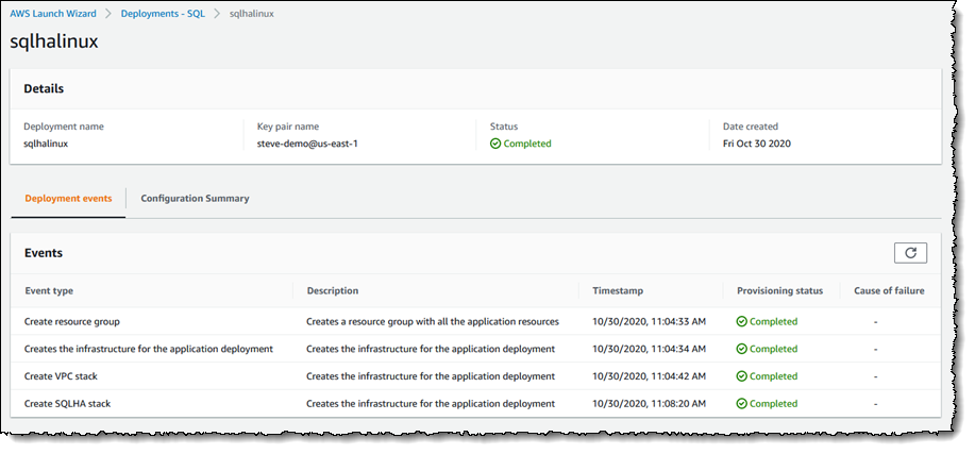
Task: Open the AWS Launch Wizard breadcrumb link
Action: (x=53, y=14)
